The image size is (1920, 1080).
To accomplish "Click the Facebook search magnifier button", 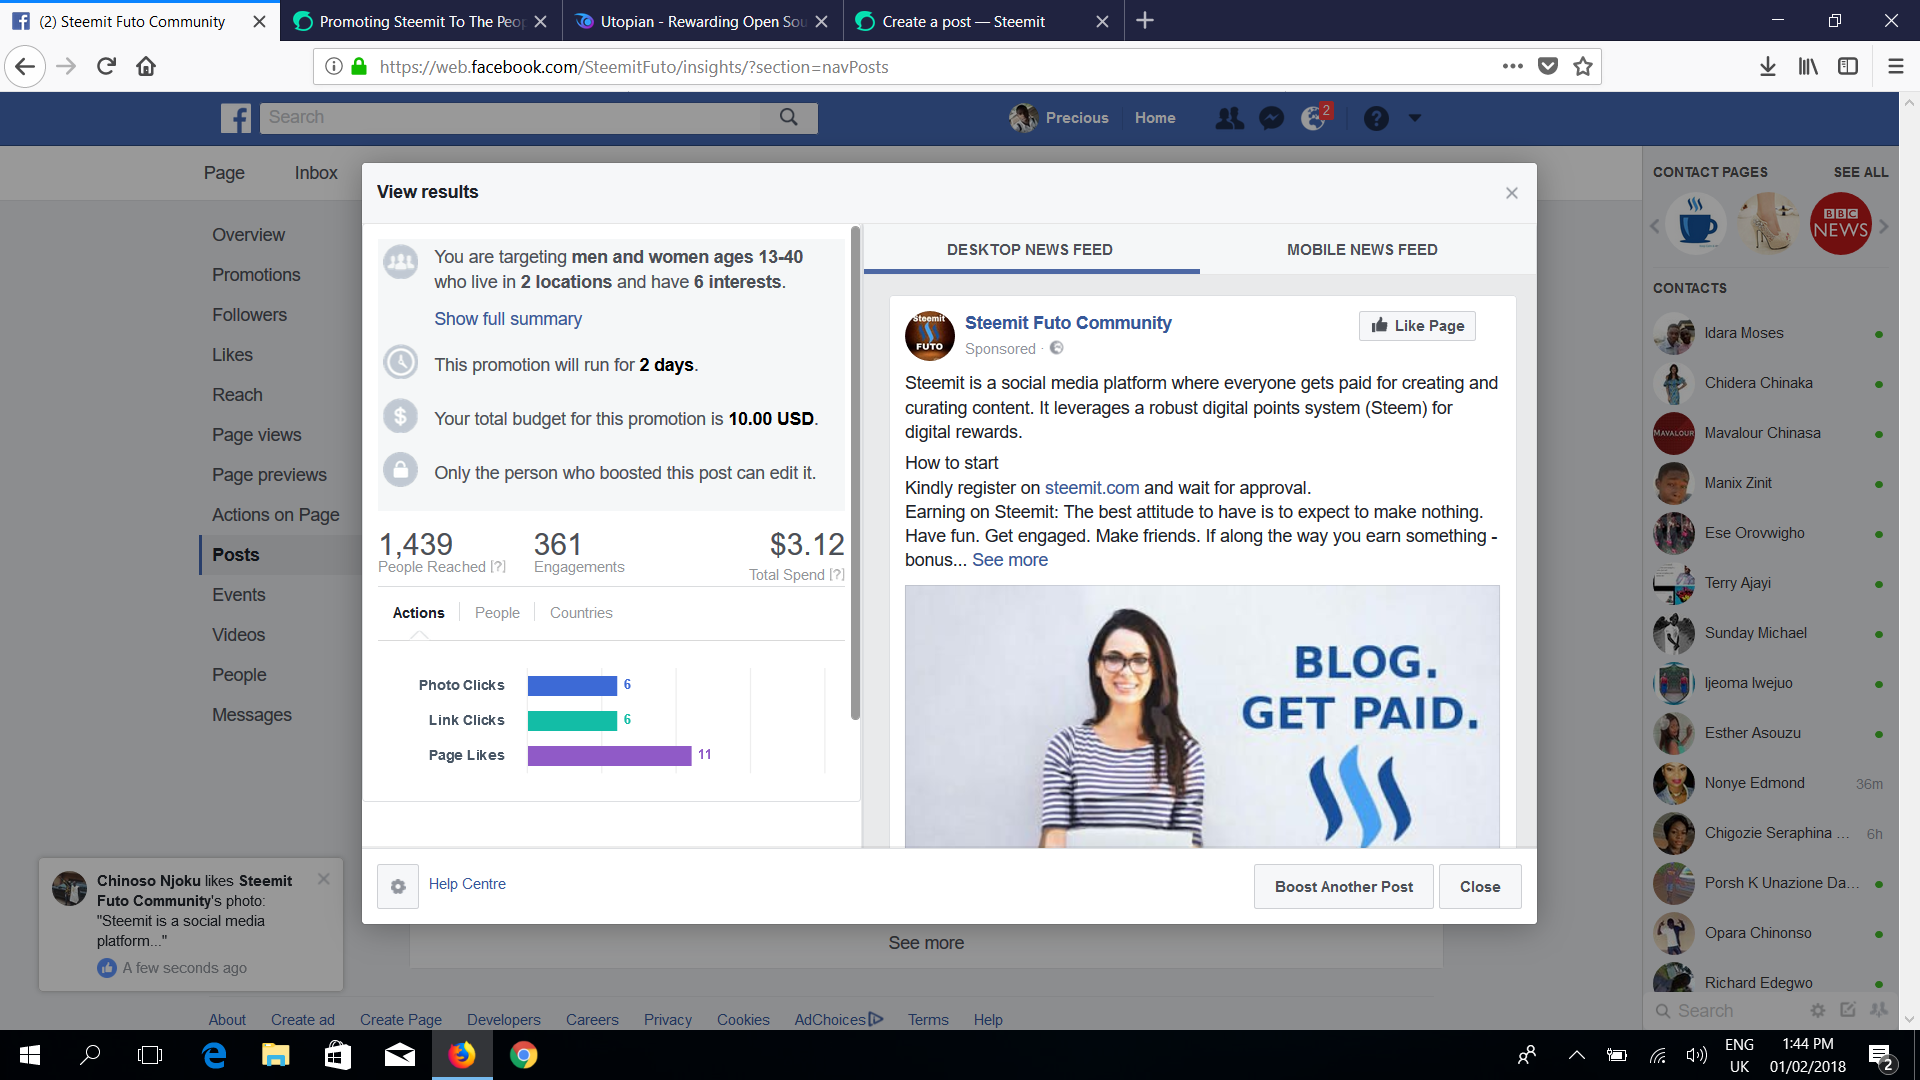I will [x=789, y=117].
